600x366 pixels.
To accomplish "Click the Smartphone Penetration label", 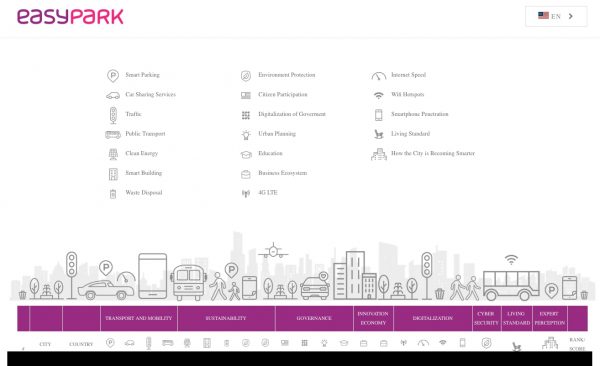I will pos(419,114).
